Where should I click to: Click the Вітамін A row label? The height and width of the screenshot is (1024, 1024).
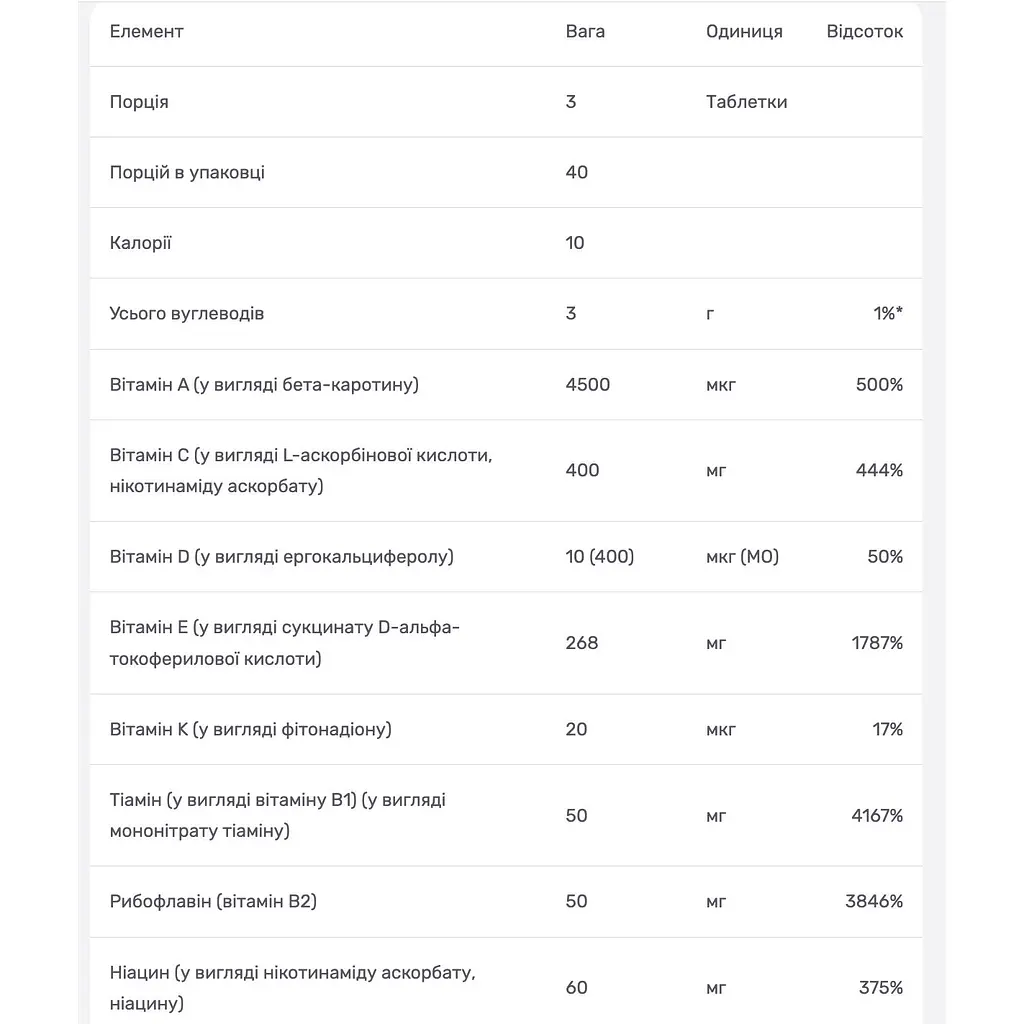tap(264, 385)
